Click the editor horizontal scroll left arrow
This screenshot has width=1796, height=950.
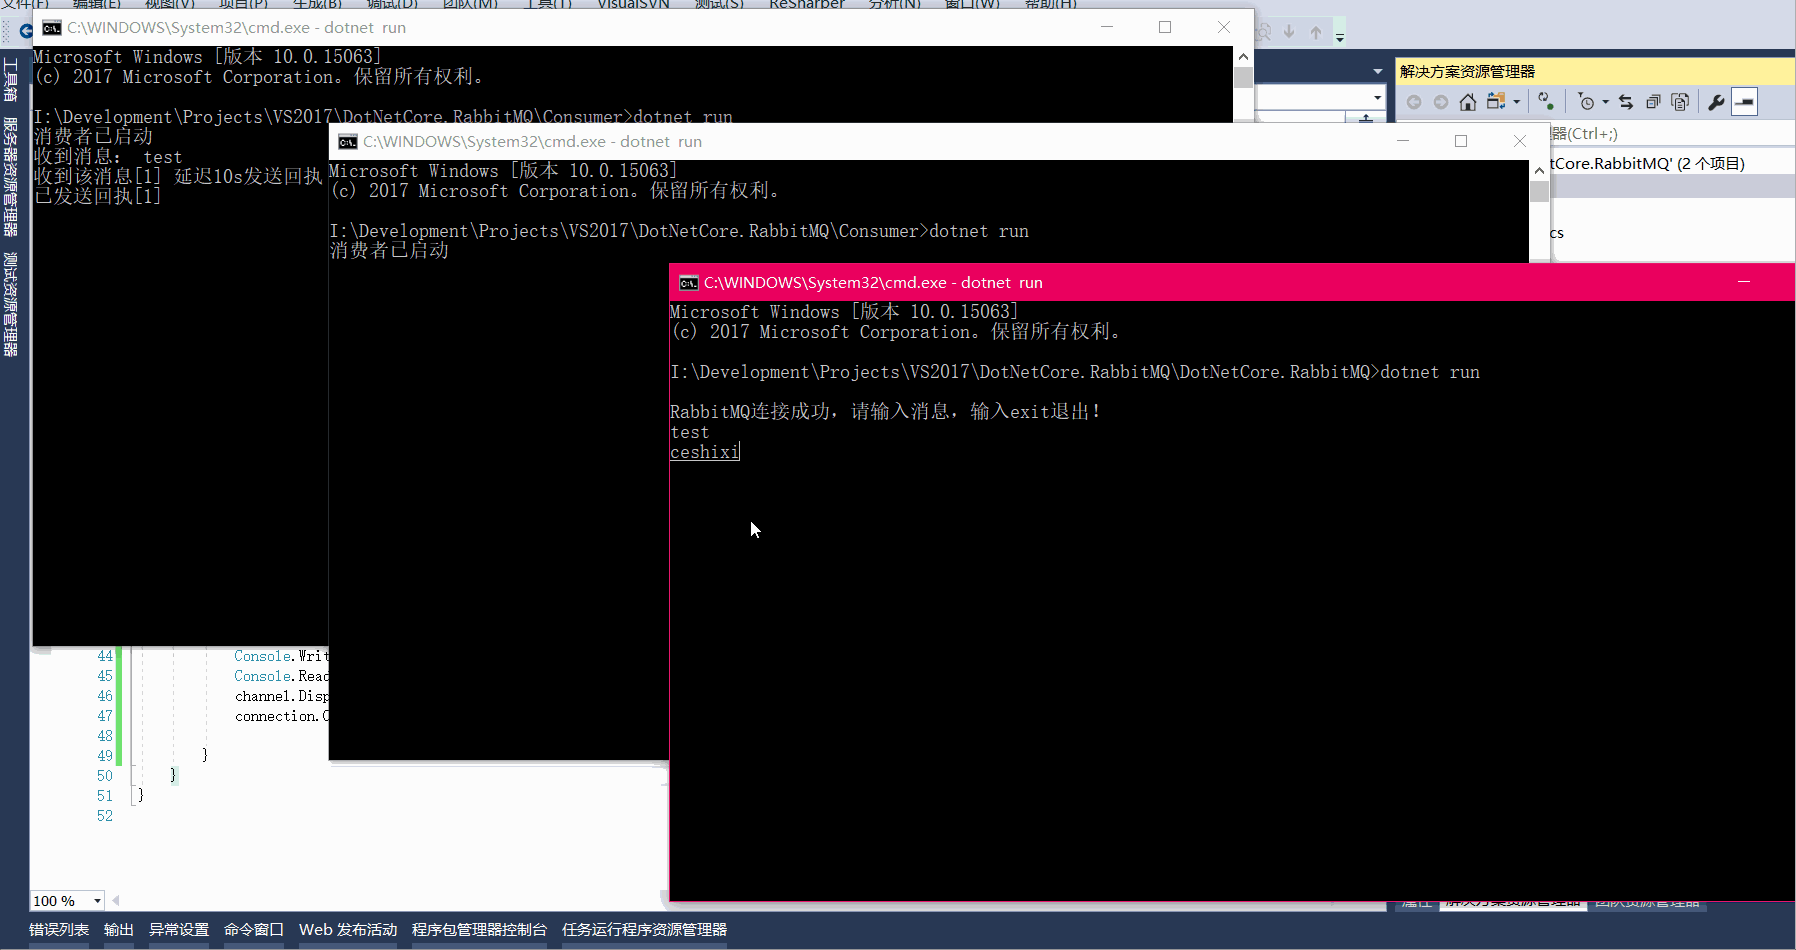tap(115, 901)
